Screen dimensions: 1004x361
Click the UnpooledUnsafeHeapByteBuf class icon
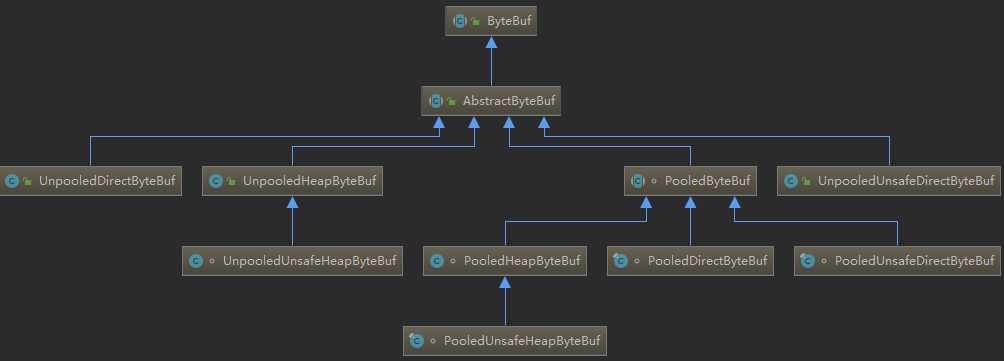coord(196,261)
